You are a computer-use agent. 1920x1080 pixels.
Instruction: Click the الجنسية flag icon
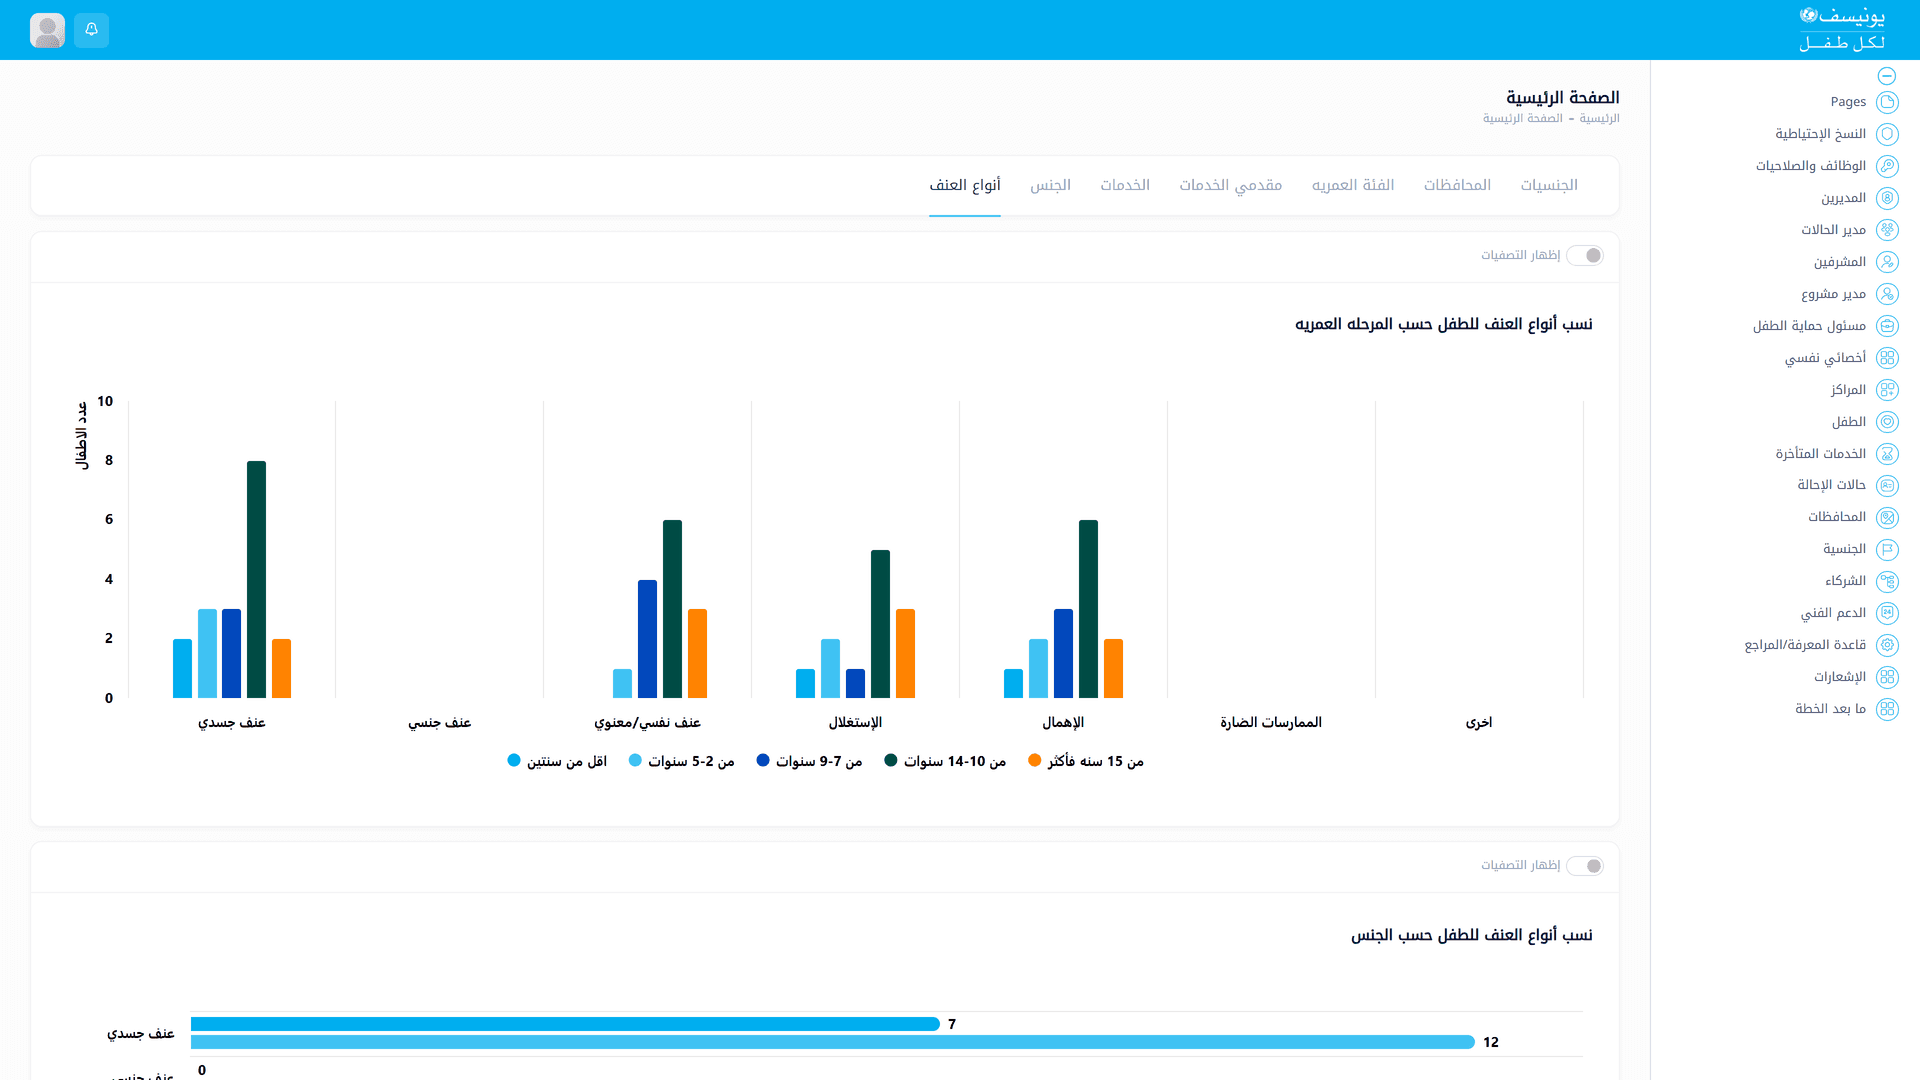pos(1887,549)
